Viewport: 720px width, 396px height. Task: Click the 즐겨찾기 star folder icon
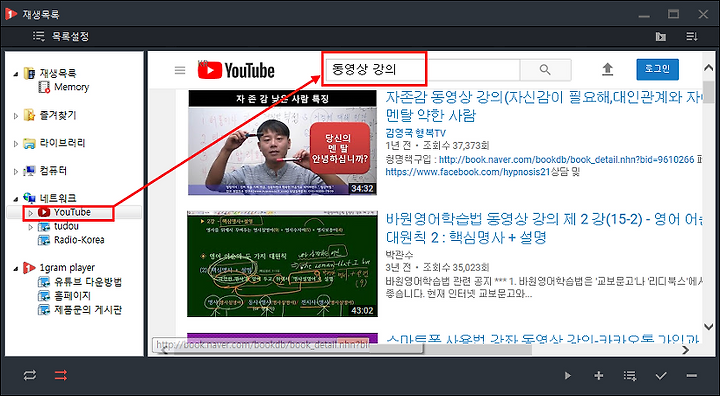click(x=29, y=115)
